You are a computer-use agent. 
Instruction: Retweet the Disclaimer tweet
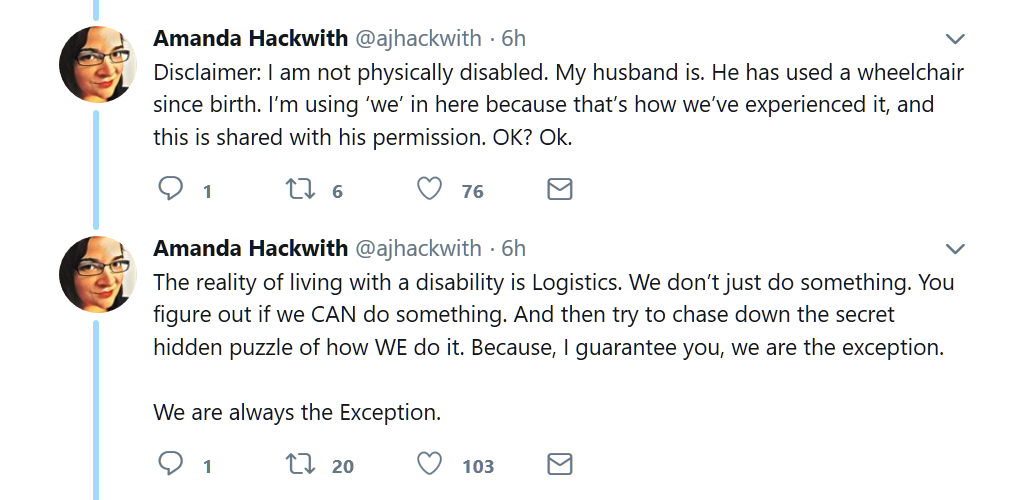click(x=300, y=189)
